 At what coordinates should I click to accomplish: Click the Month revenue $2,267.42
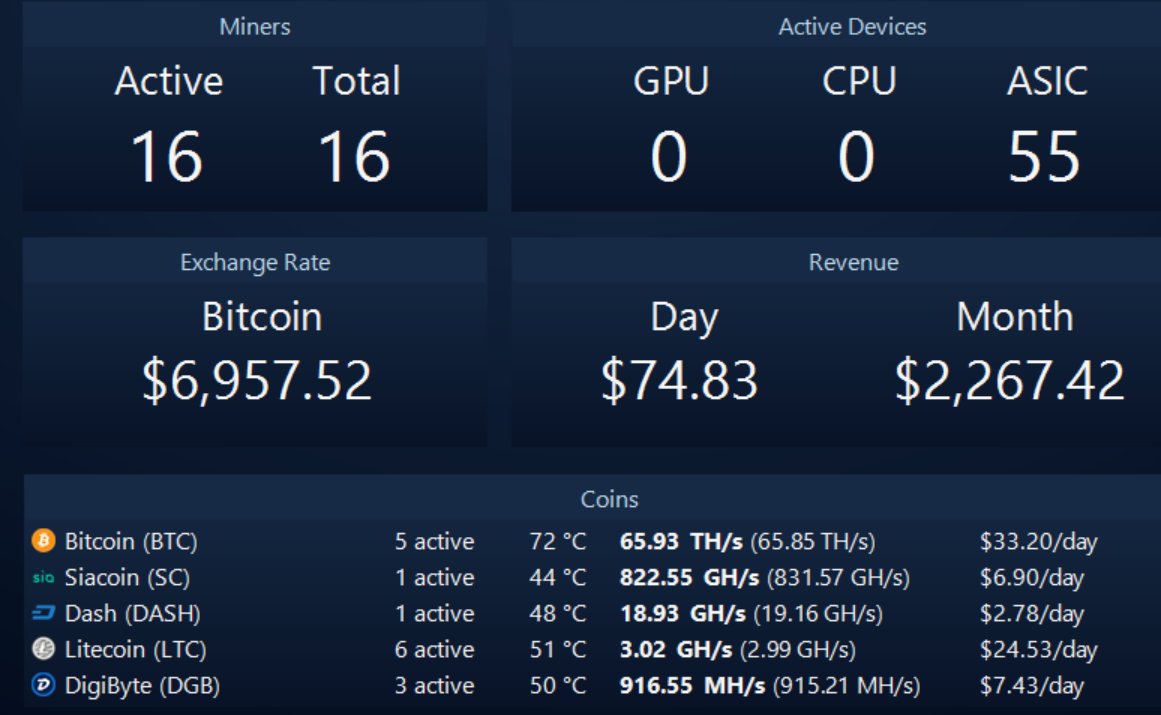1009,380
